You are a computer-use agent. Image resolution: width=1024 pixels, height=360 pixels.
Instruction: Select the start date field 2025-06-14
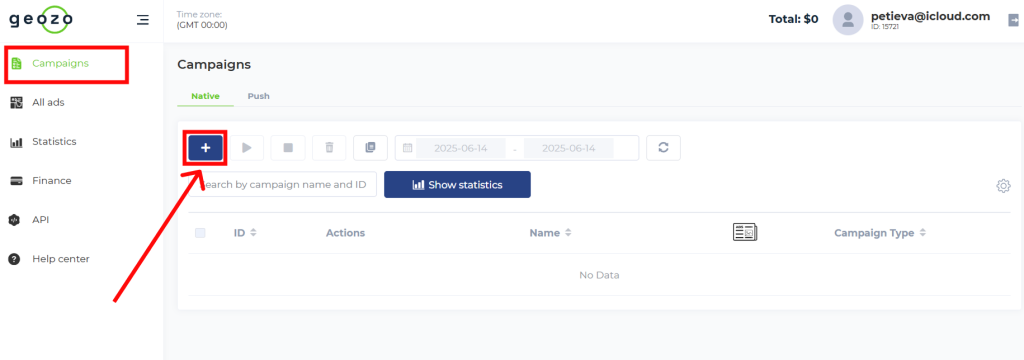pos(460,148)
